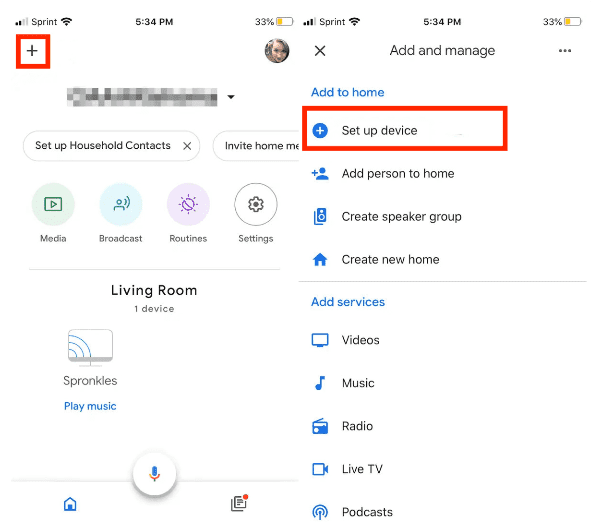This screenshot has width=592, height=523.
Task: Tap the podcasts icon
Action: coord(320,512)
